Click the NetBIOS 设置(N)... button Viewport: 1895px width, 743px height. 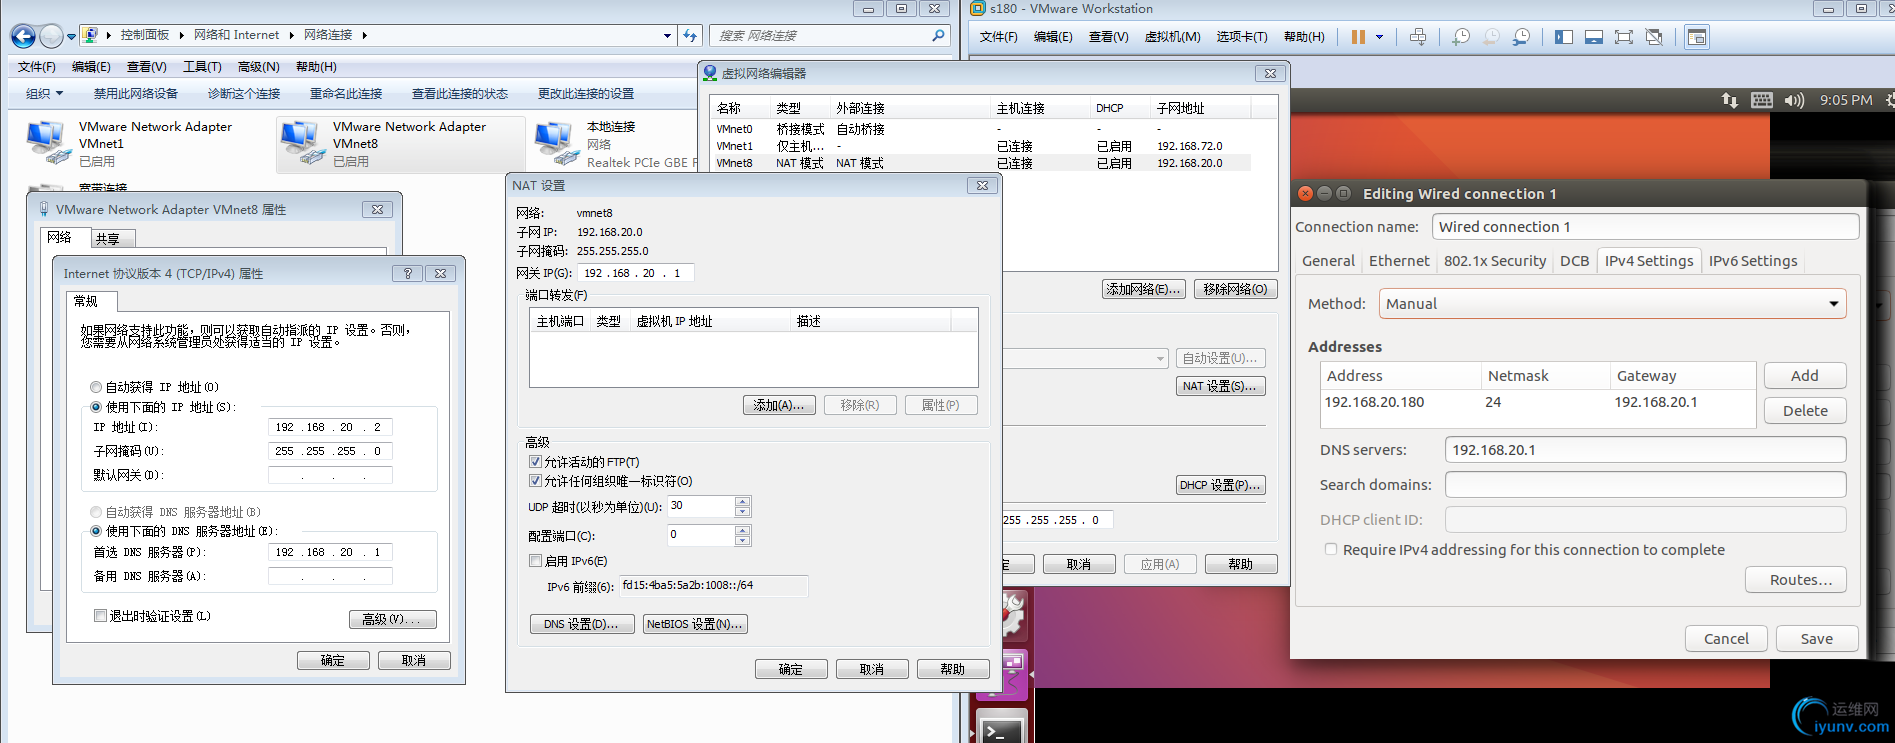tap(695, 624)
